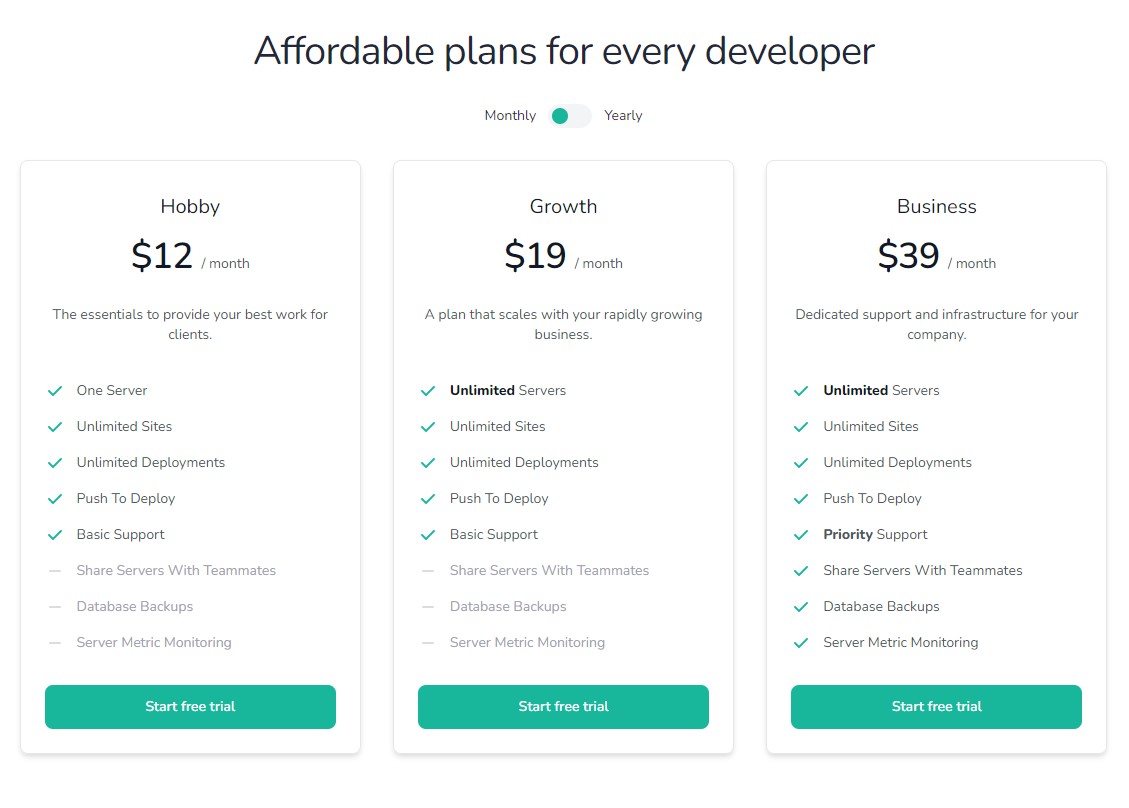Viewport: 1129px width, 808px height.
Task: Toggle the billing switch to Yearly
Action: click(568, 116)
